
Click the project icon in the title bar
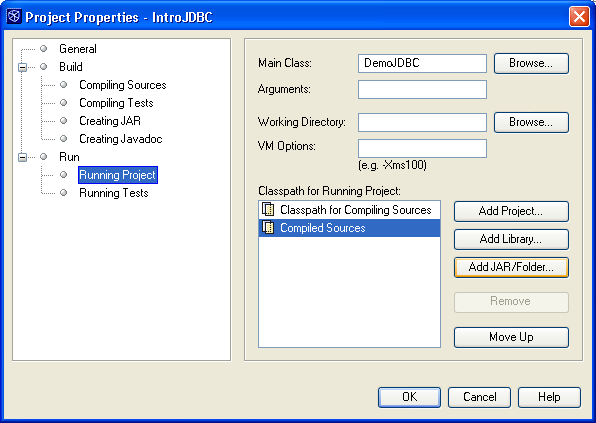(x=14, y=16)
